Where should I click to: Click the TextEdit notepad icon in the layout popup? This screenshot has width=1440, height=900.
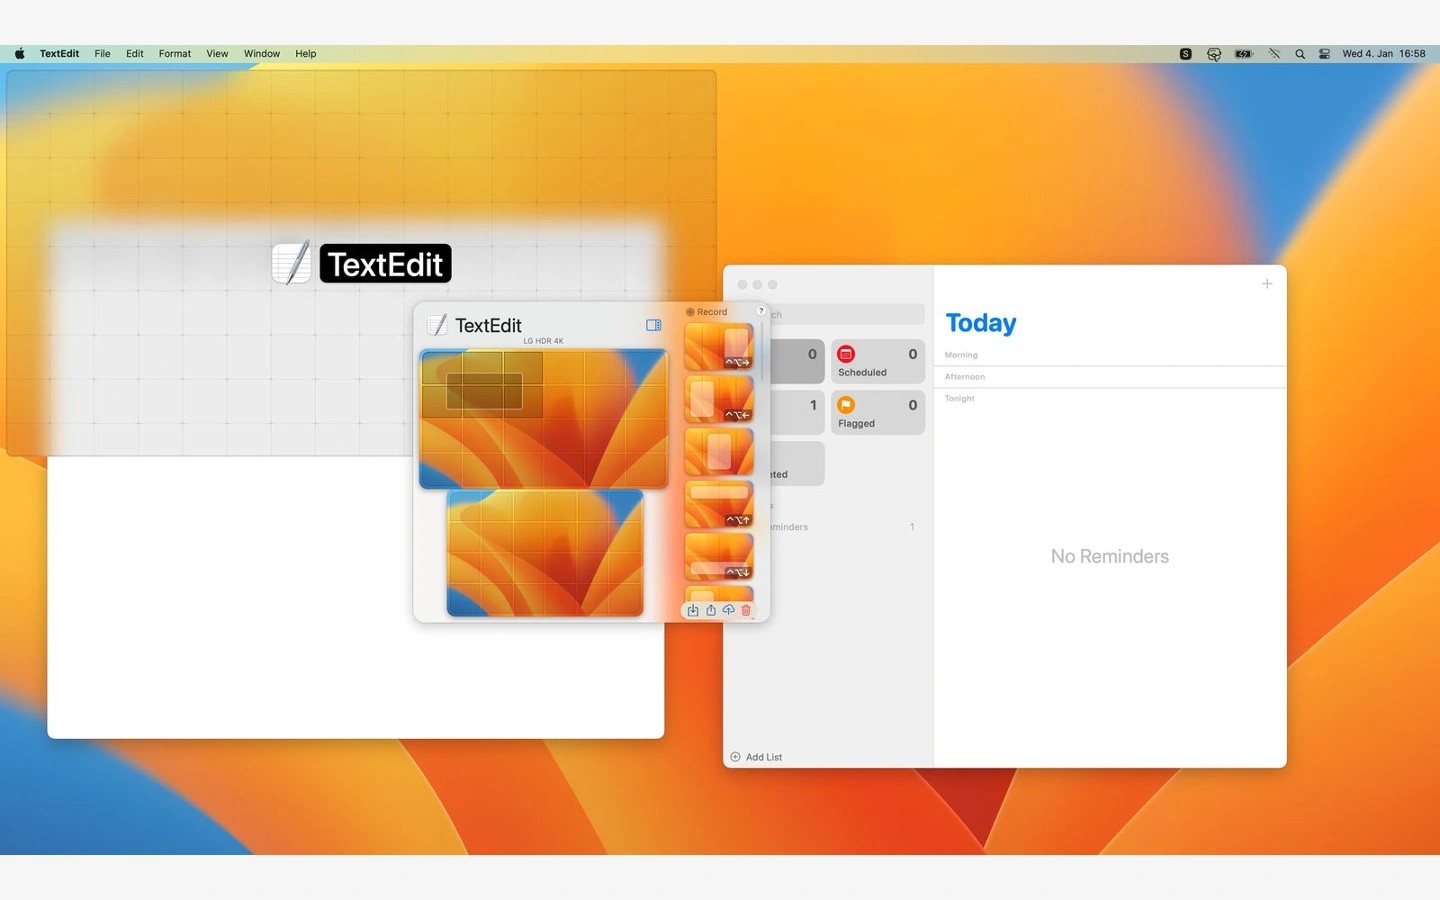point(437,325)
